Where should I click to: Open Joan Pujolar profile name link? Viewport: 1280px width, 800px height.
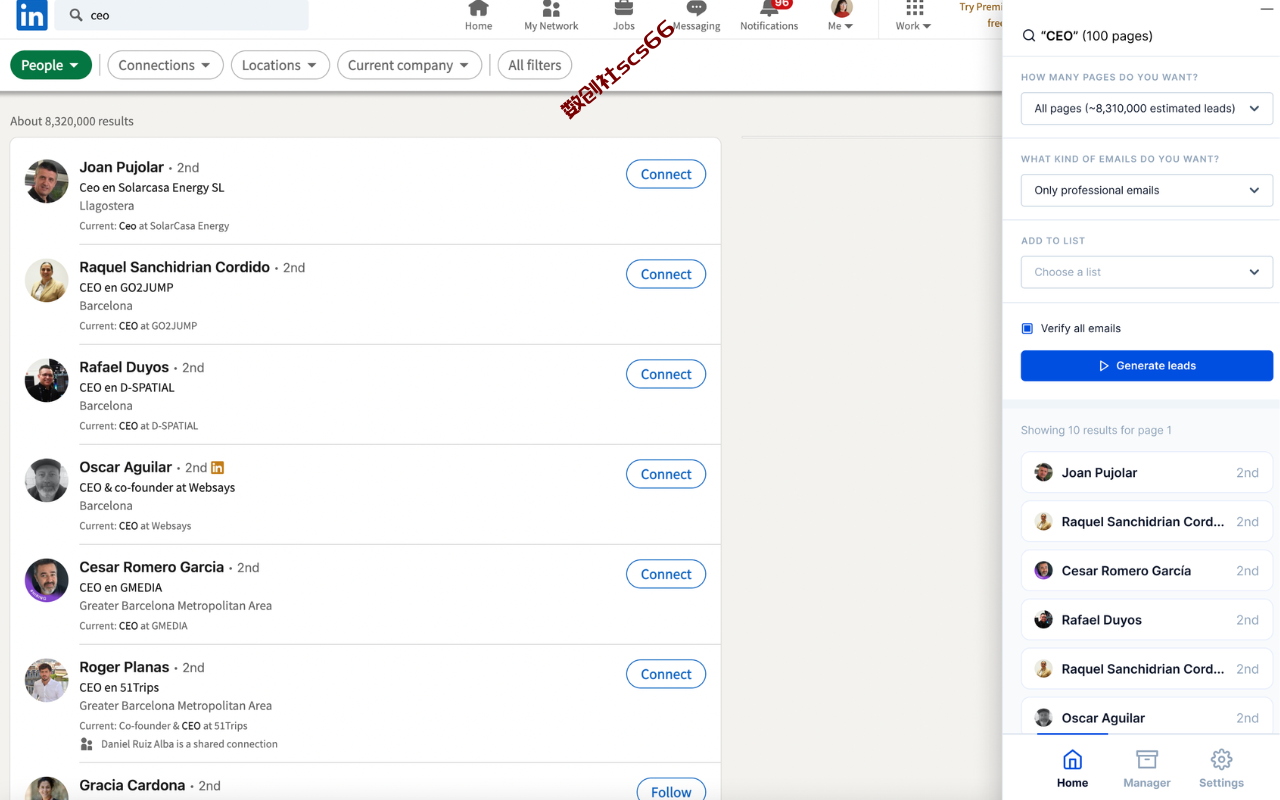[x=122, y=167]
